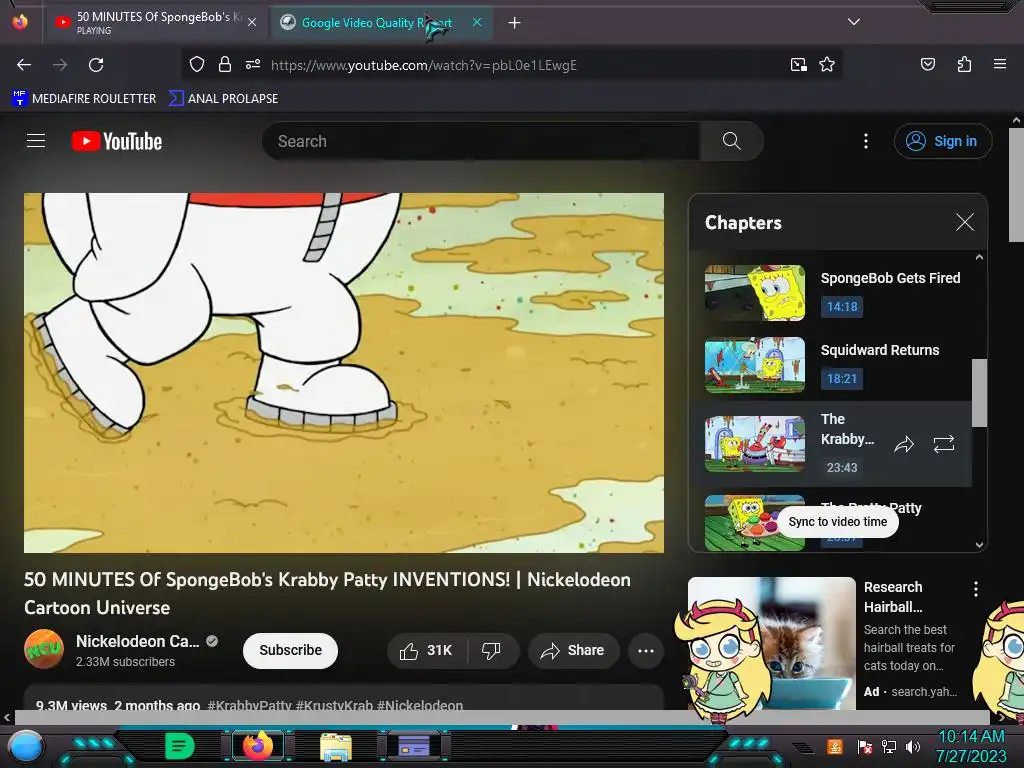Close the SpongeBob YouTube tab
This screenshot has height=768, width=1024.
[x=252, y=22]
